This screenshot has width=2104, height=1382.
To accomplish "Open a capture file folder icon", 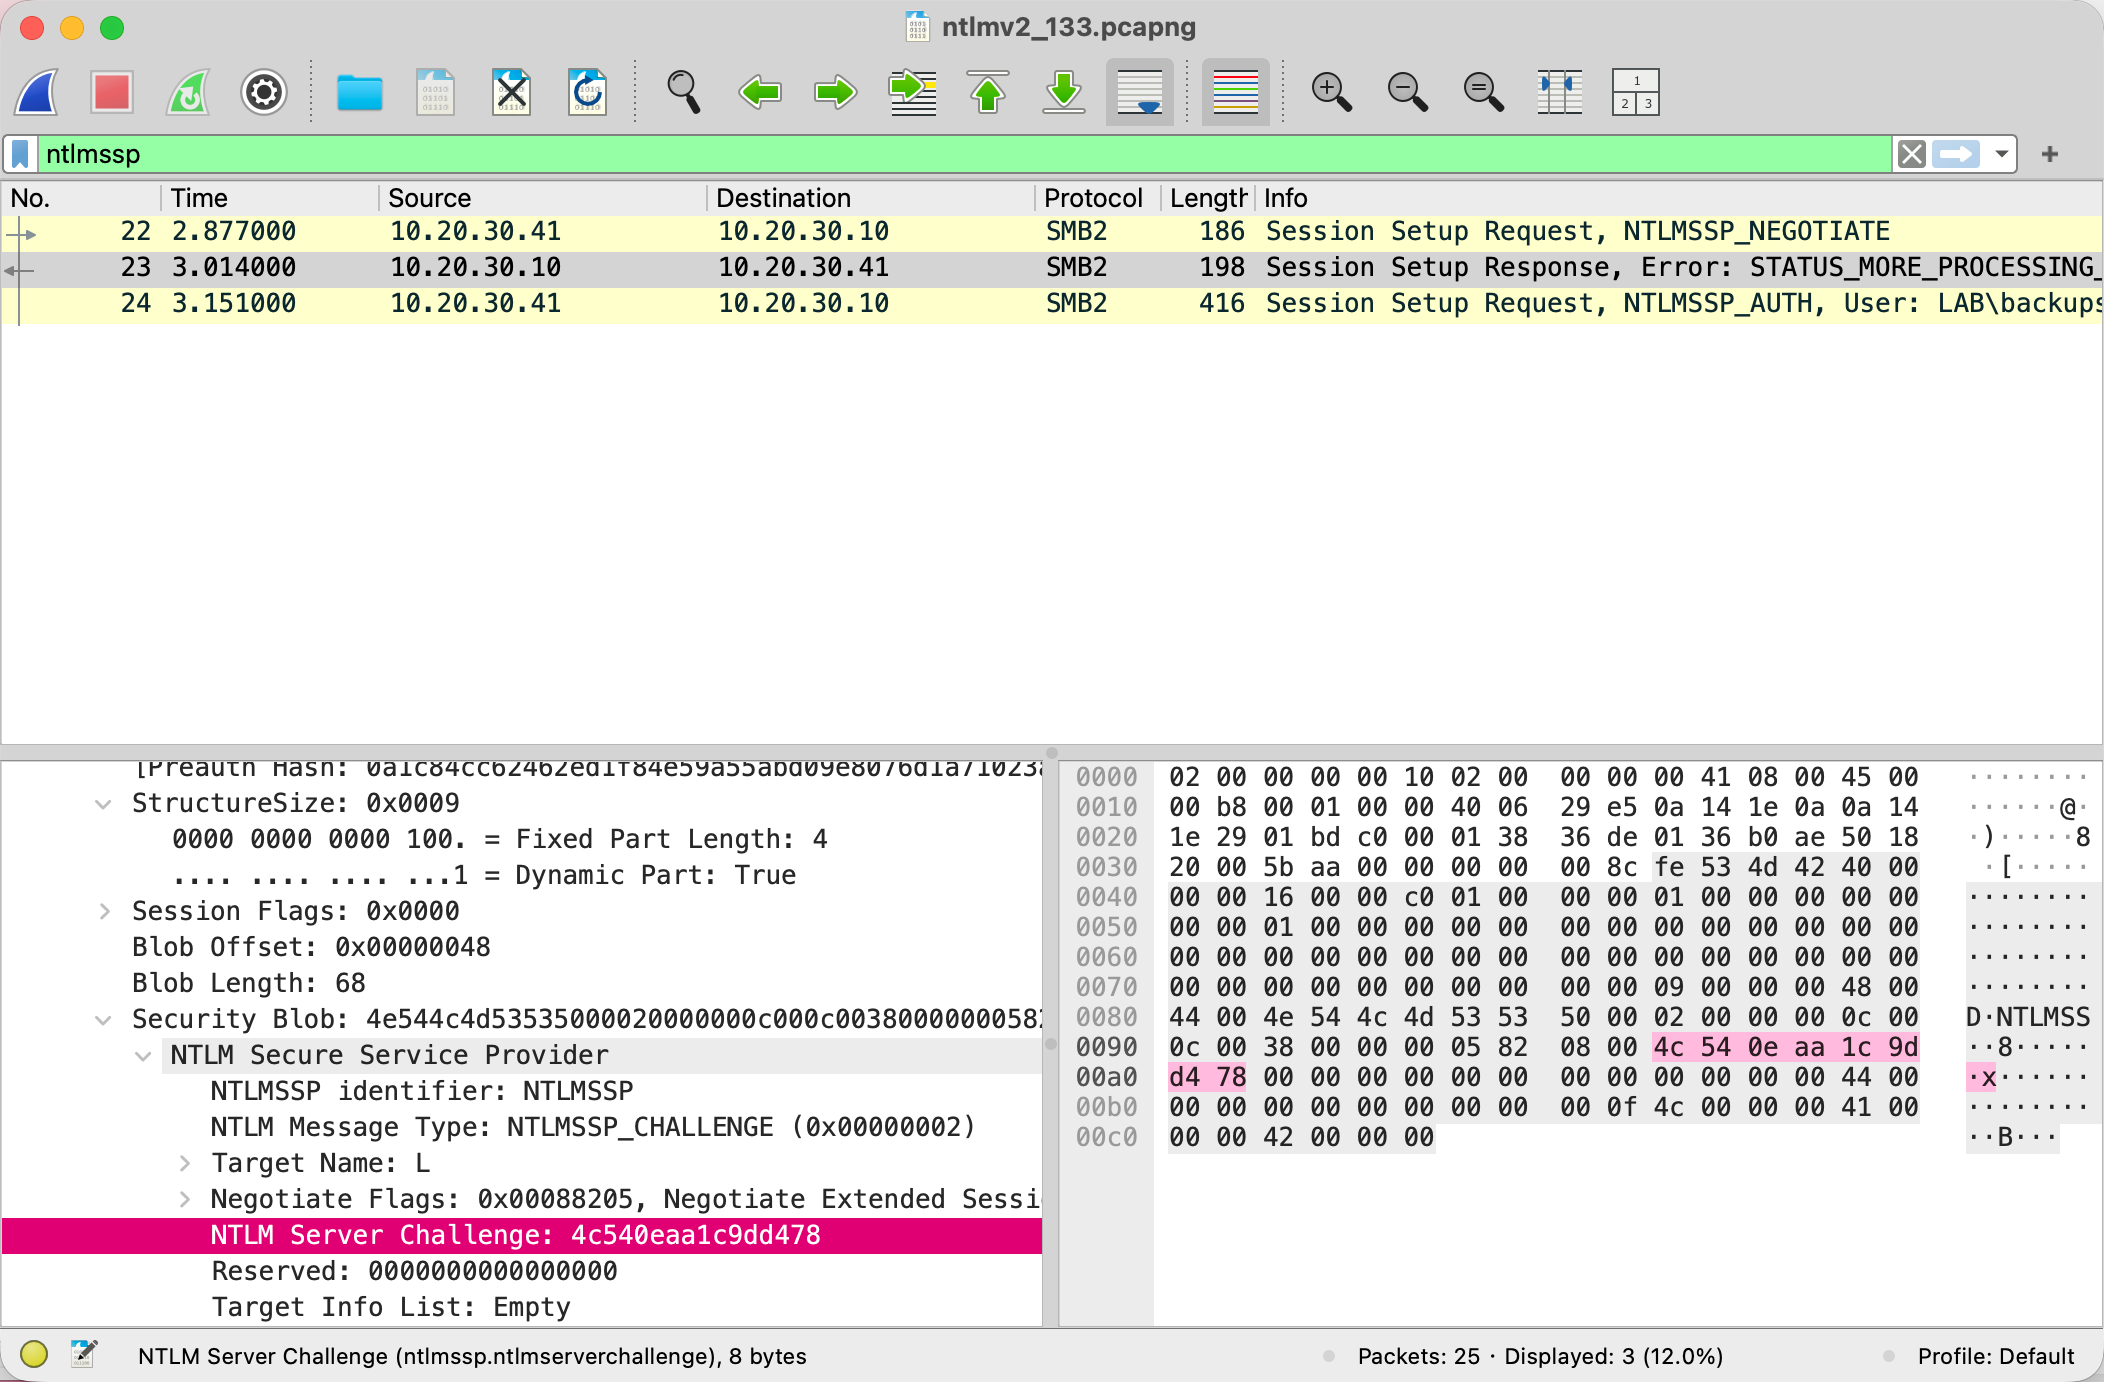I will (x=360, y=92).
